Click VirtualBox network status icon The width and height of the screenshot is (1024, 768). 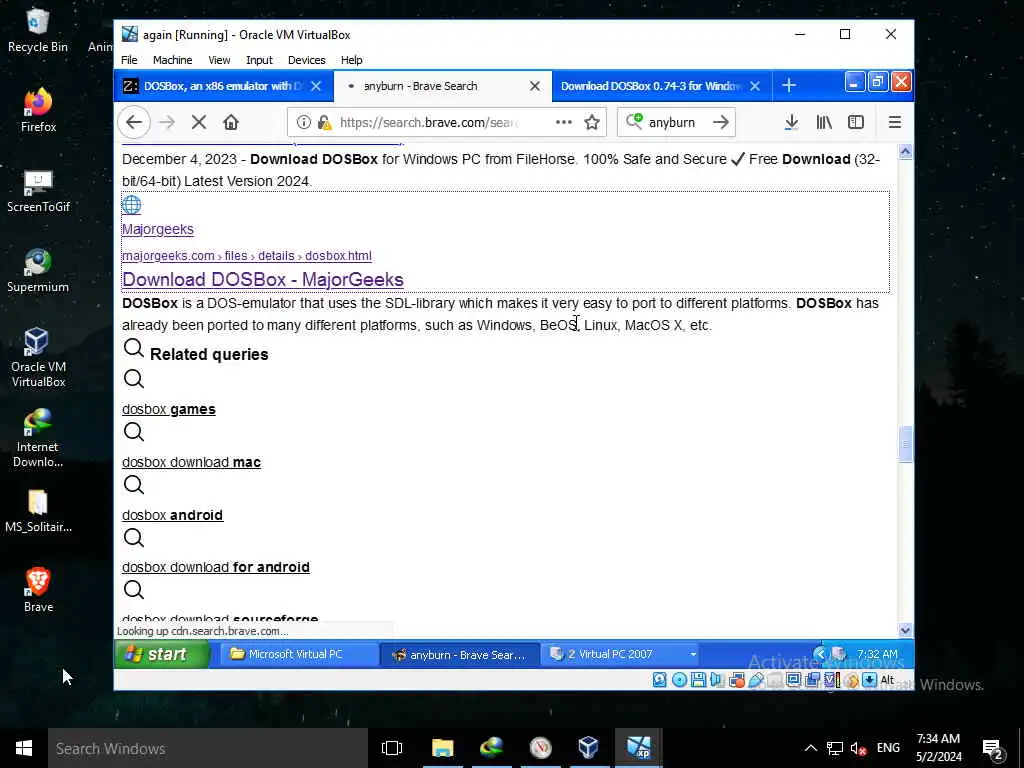(x=737, y=680)
